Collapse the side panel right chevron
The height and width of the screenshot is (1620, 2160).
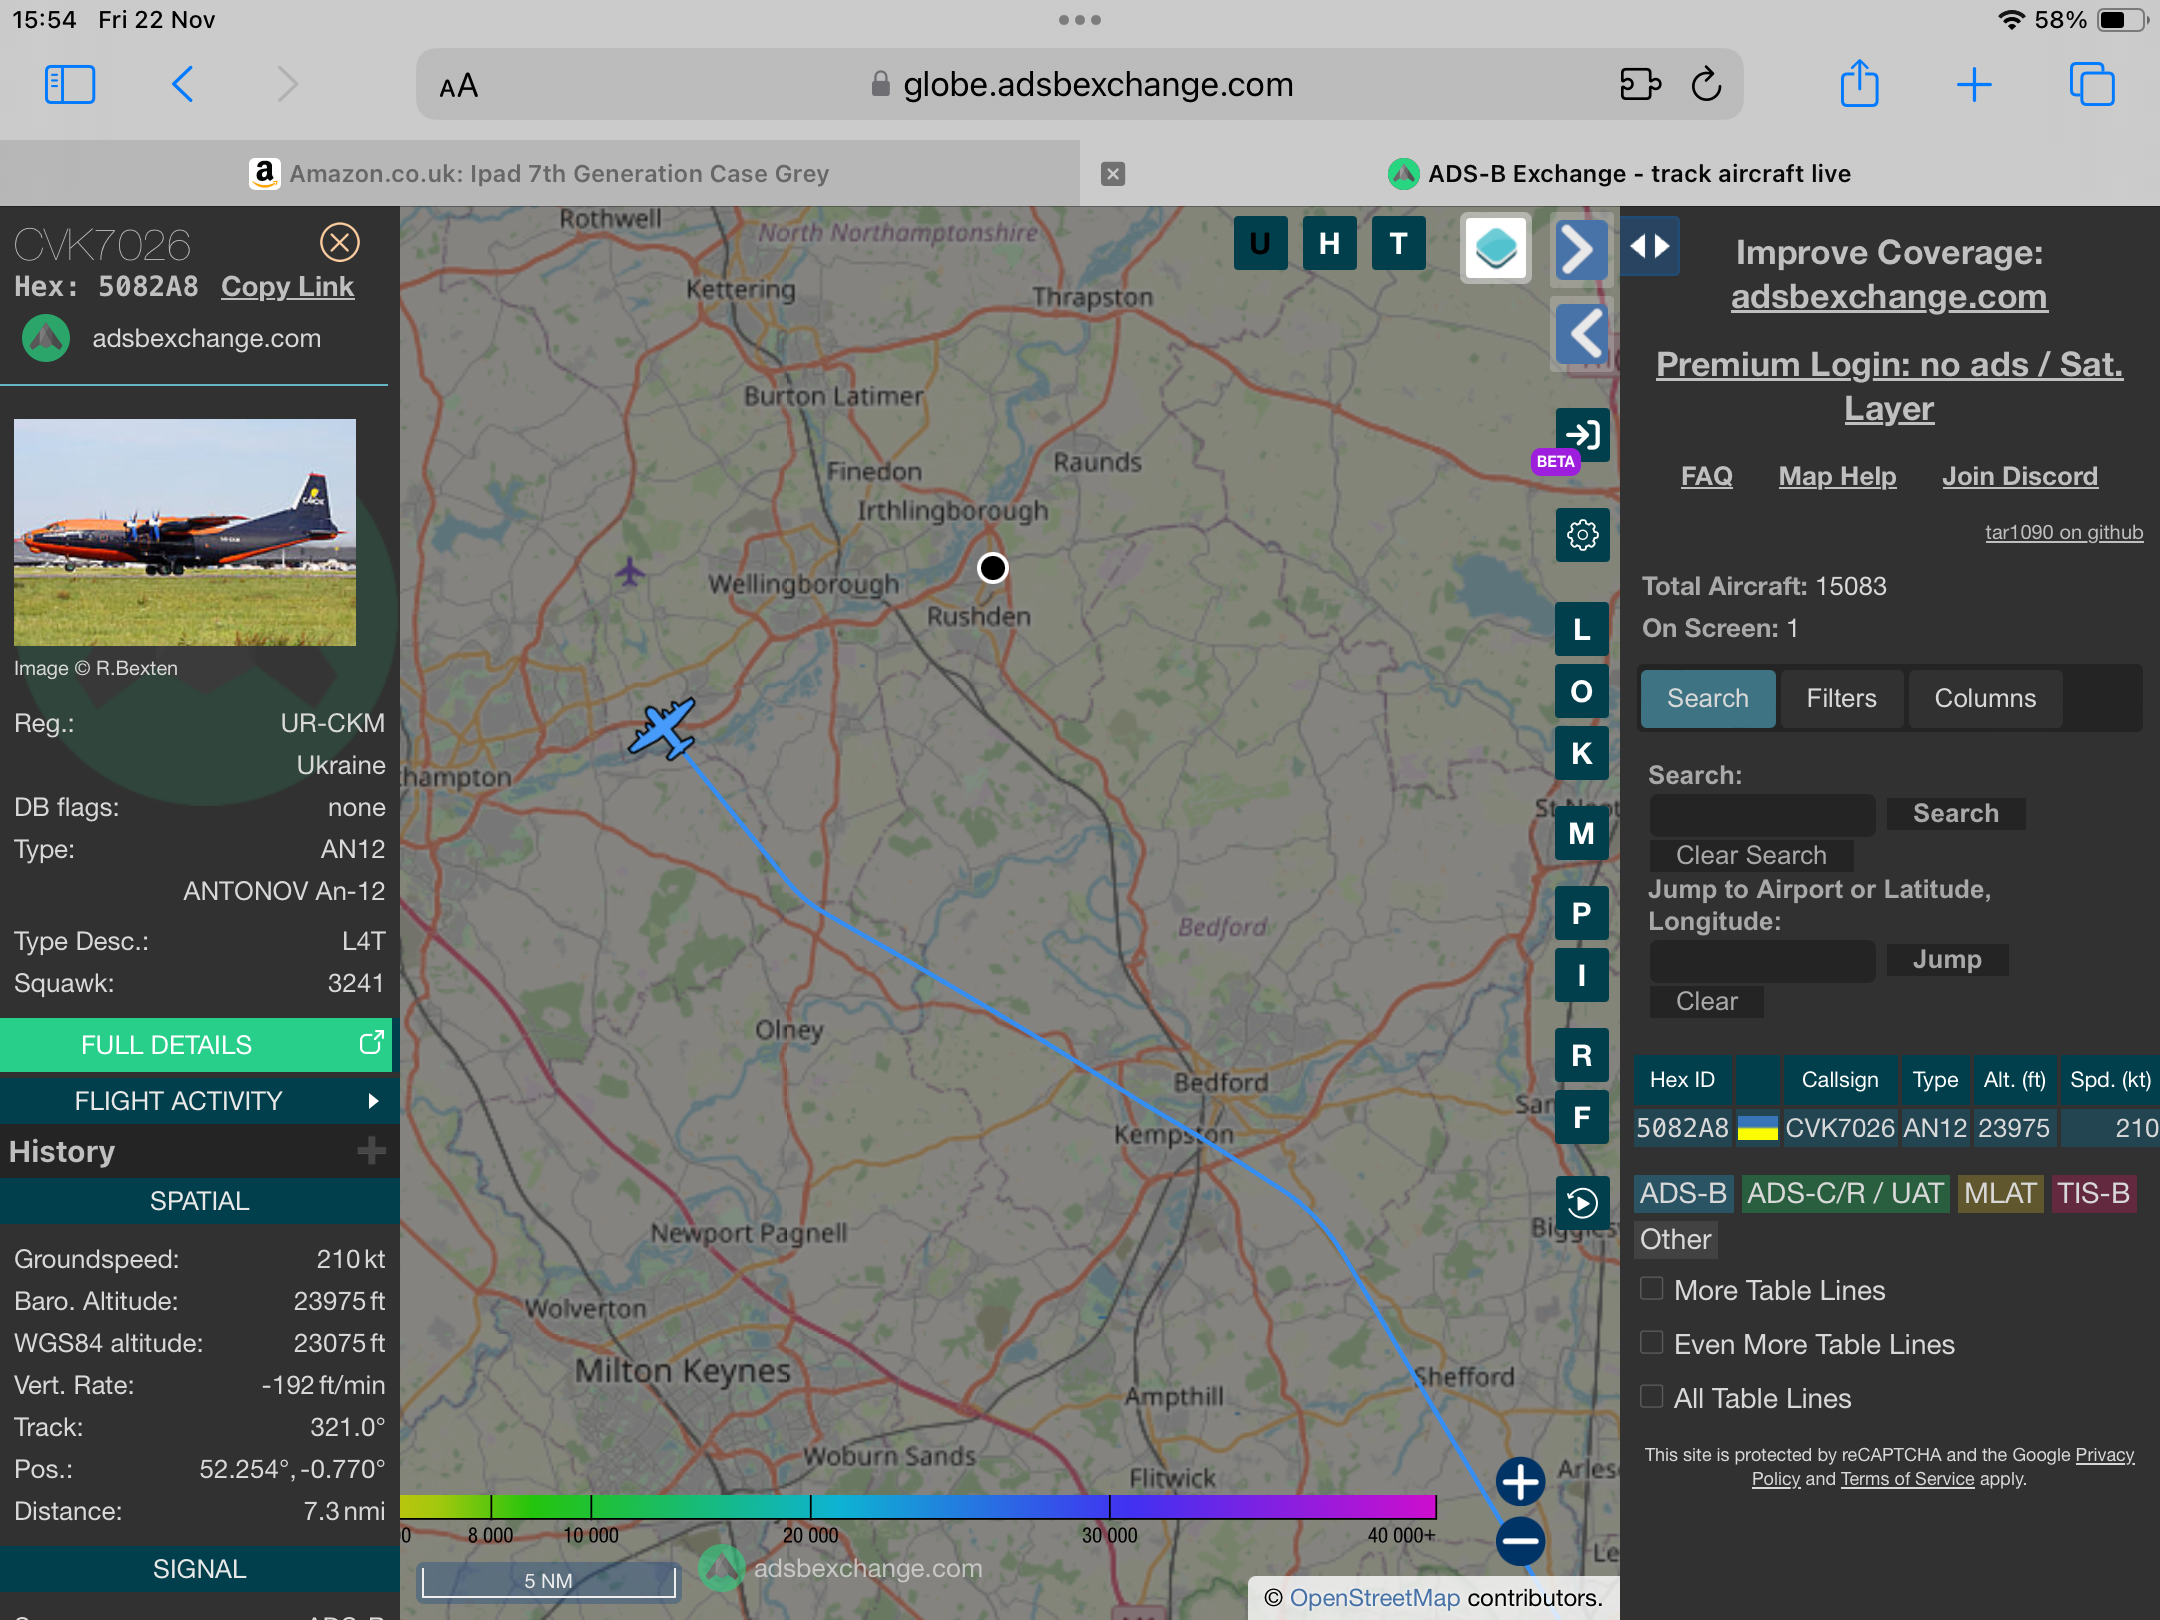coord(1580,250)
